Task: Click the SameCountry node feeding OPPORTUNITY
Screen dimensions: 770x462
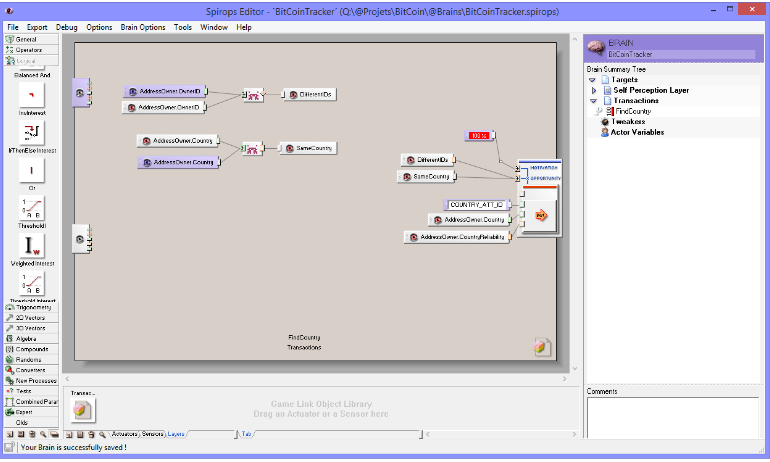Action: [x=427, y=177]
